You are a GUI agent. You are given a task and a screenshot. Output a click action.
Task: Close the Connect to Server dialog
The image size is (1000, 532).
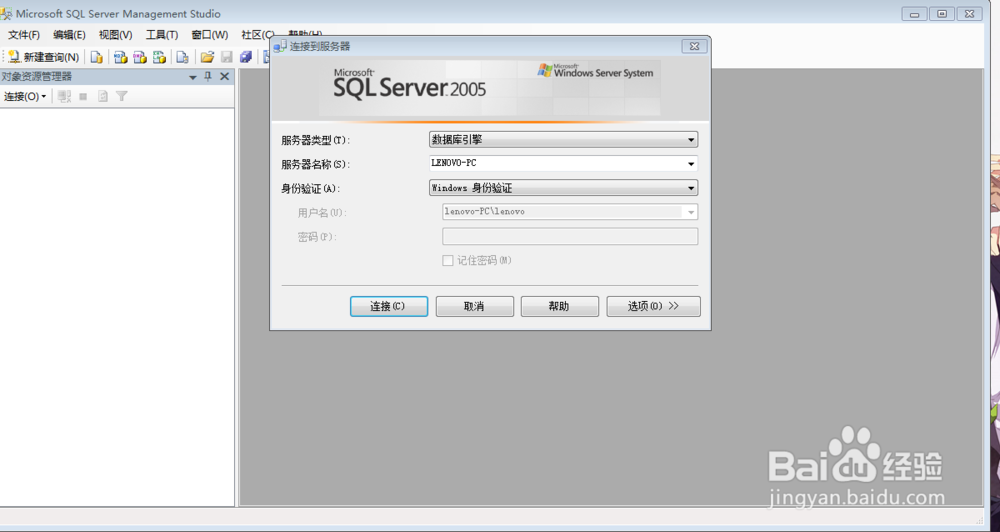[694, 46]
